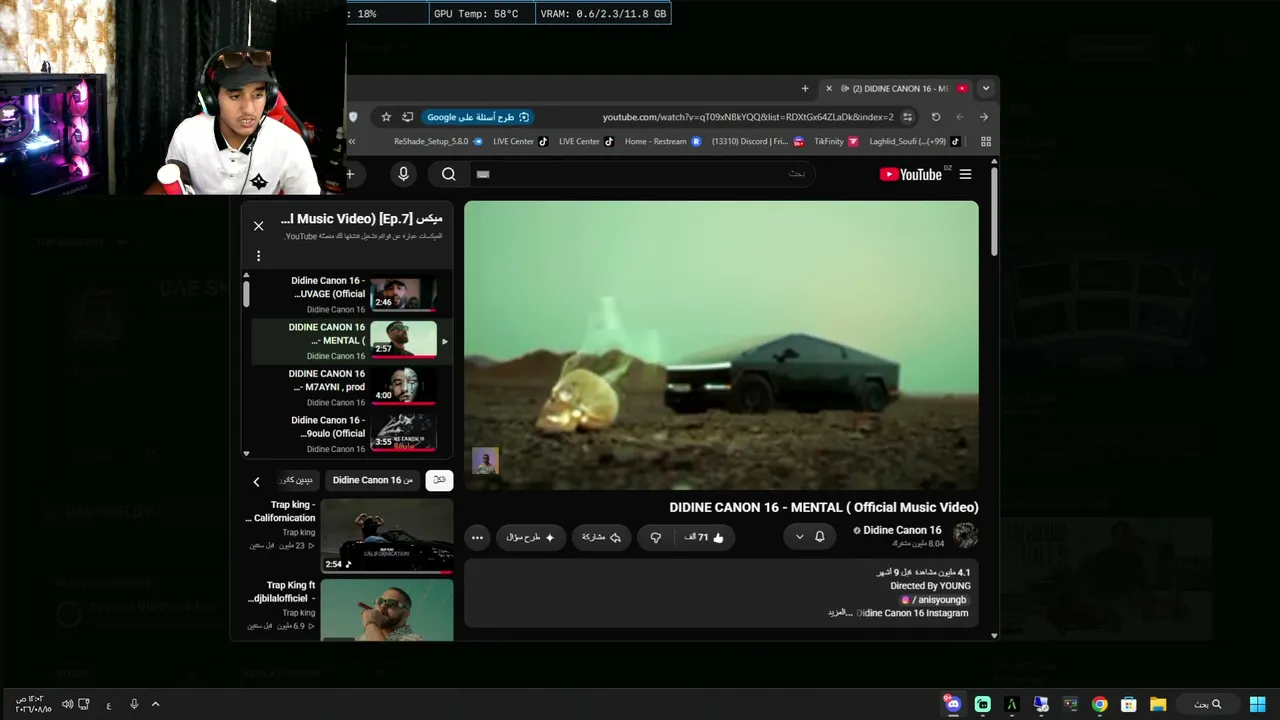Like the video with the thumbs up
Image resolution: width=1280 pixels, height=720 pixels.
pyautogui.click(x=704, y=537)
